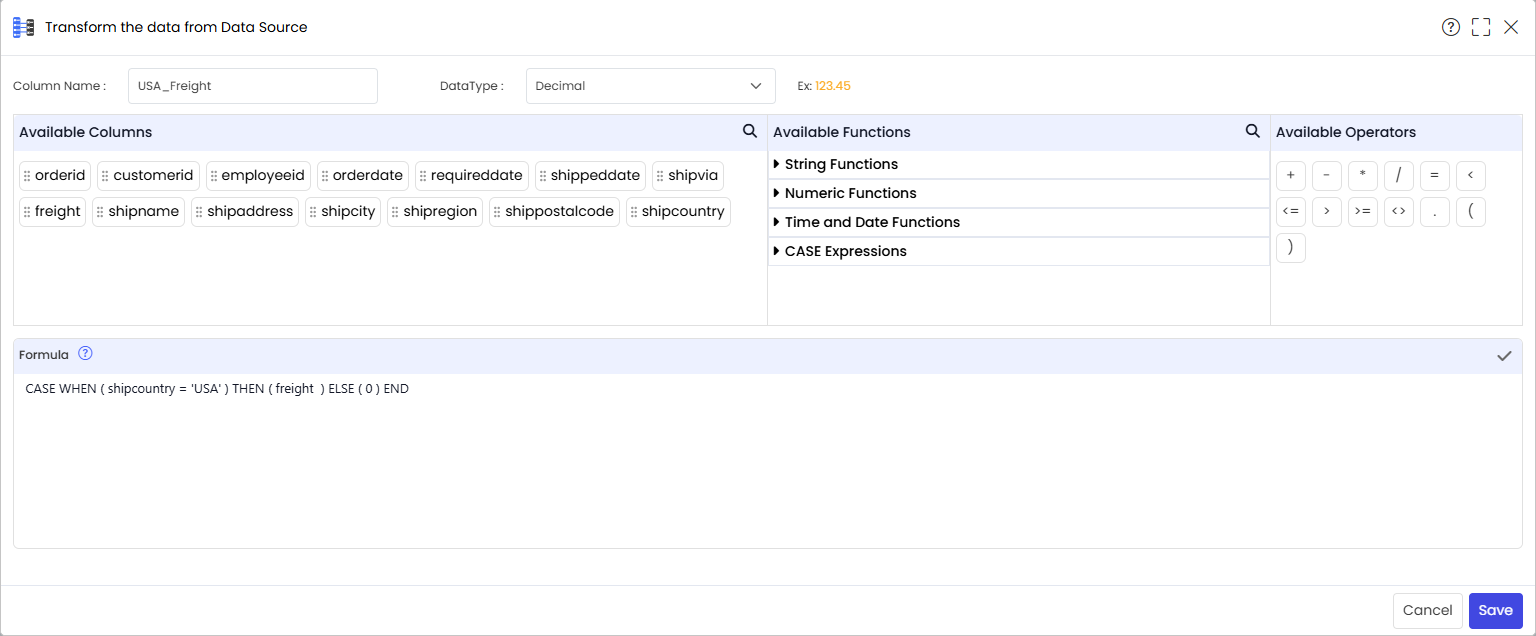Select the shippostalcode column chip
The width and height of the screenshot is (1536, 636).
(x=554, y=212)
